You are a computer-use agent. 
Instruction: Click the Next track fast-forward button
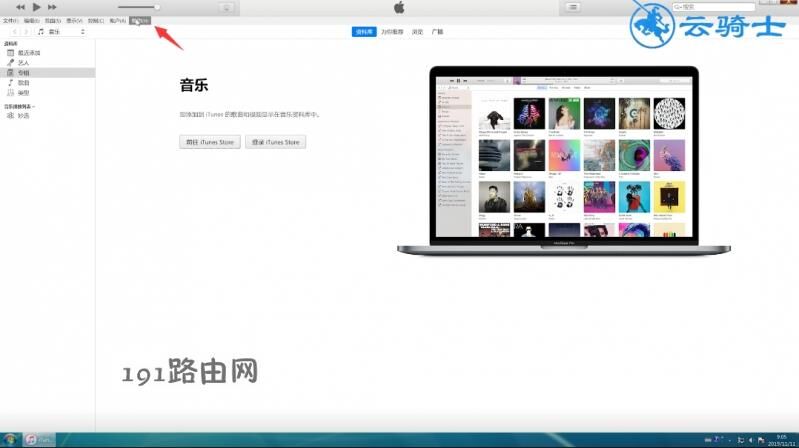pos(52,7)
